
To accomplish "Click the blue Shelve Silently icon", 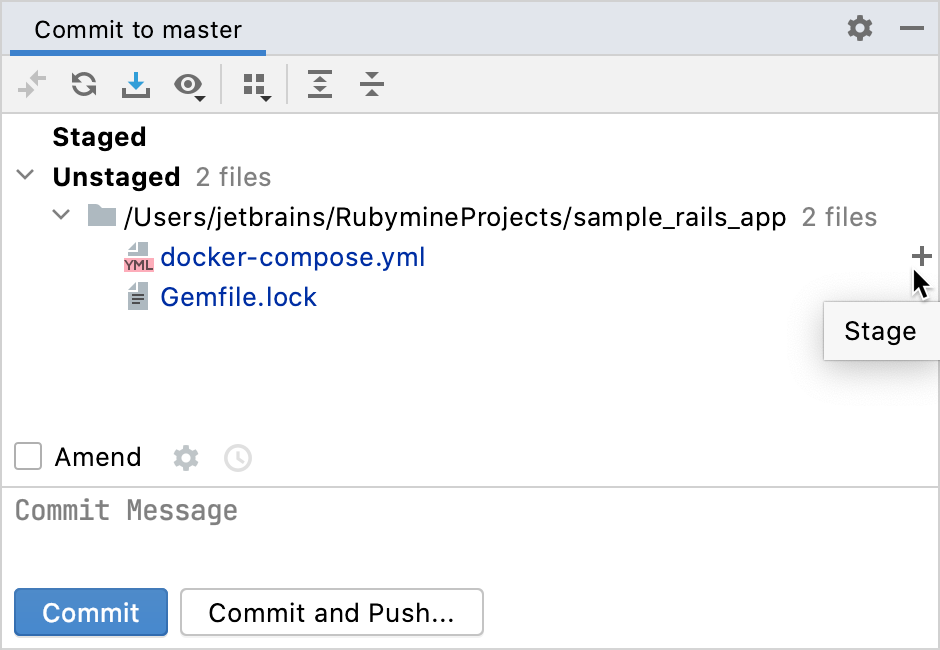I will (x=135, y=85).
